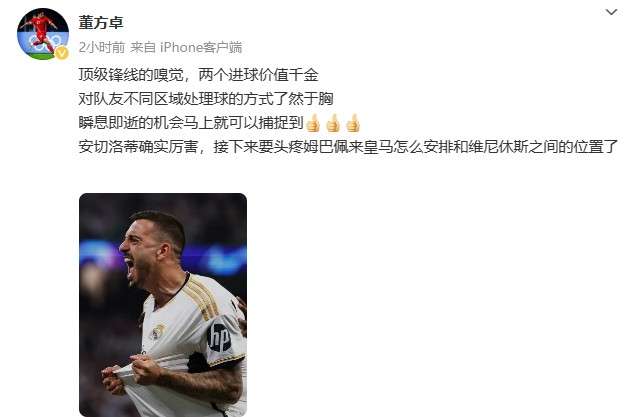The height and width of the screenshot is (417, 634).
Task: Open the post options chevron menu
Action: pyautogui.click(x=611, y=12)
